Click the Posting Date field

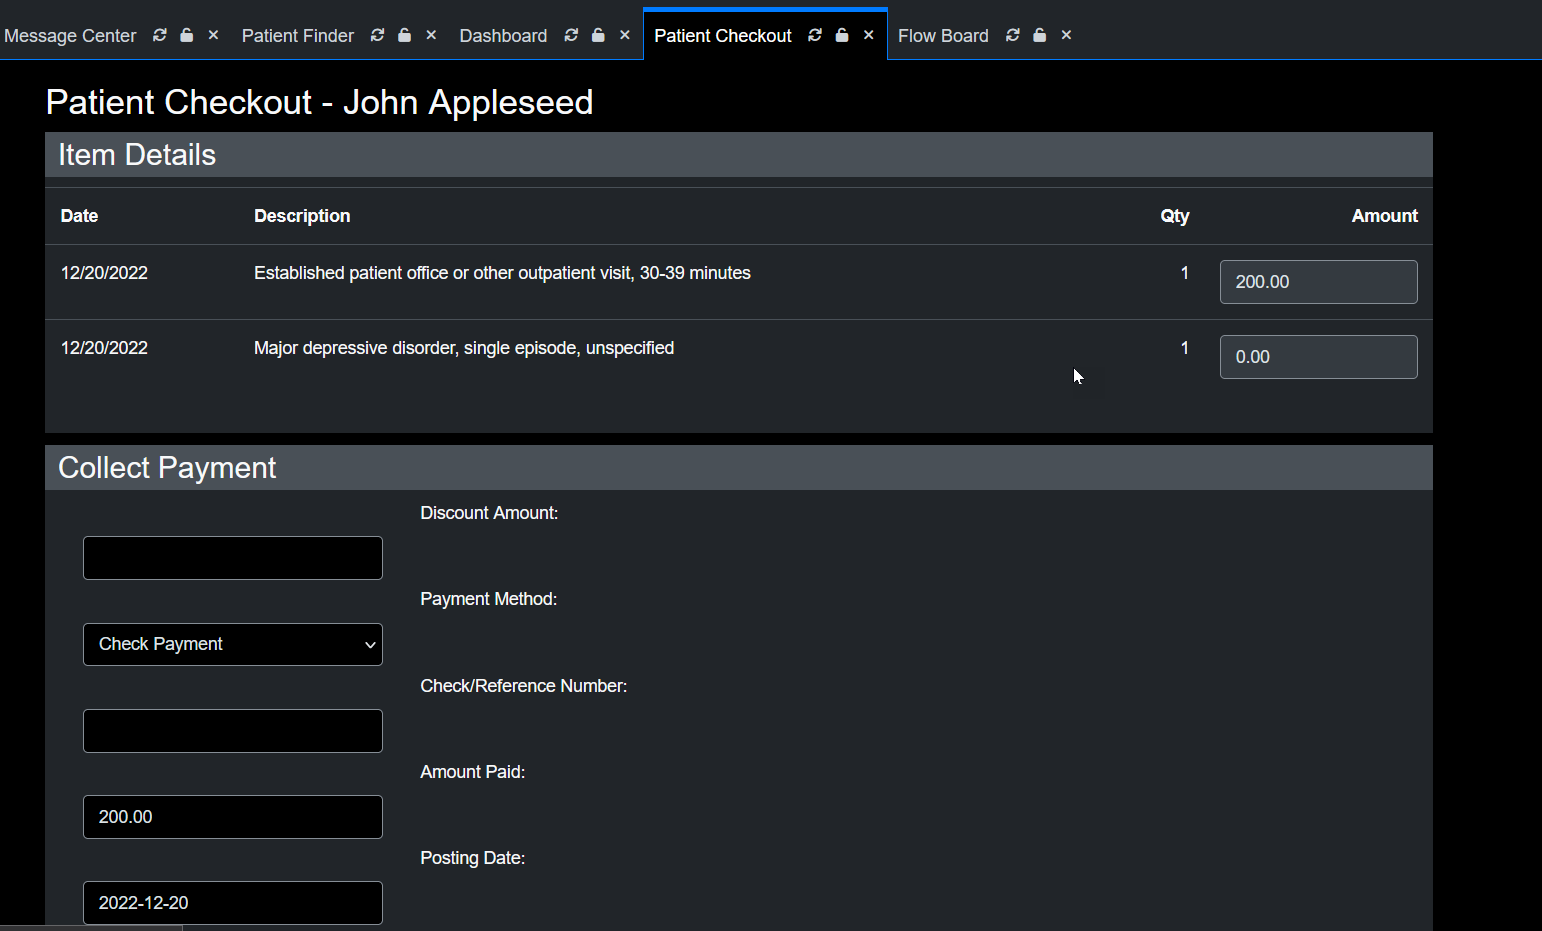coord(232,902)
